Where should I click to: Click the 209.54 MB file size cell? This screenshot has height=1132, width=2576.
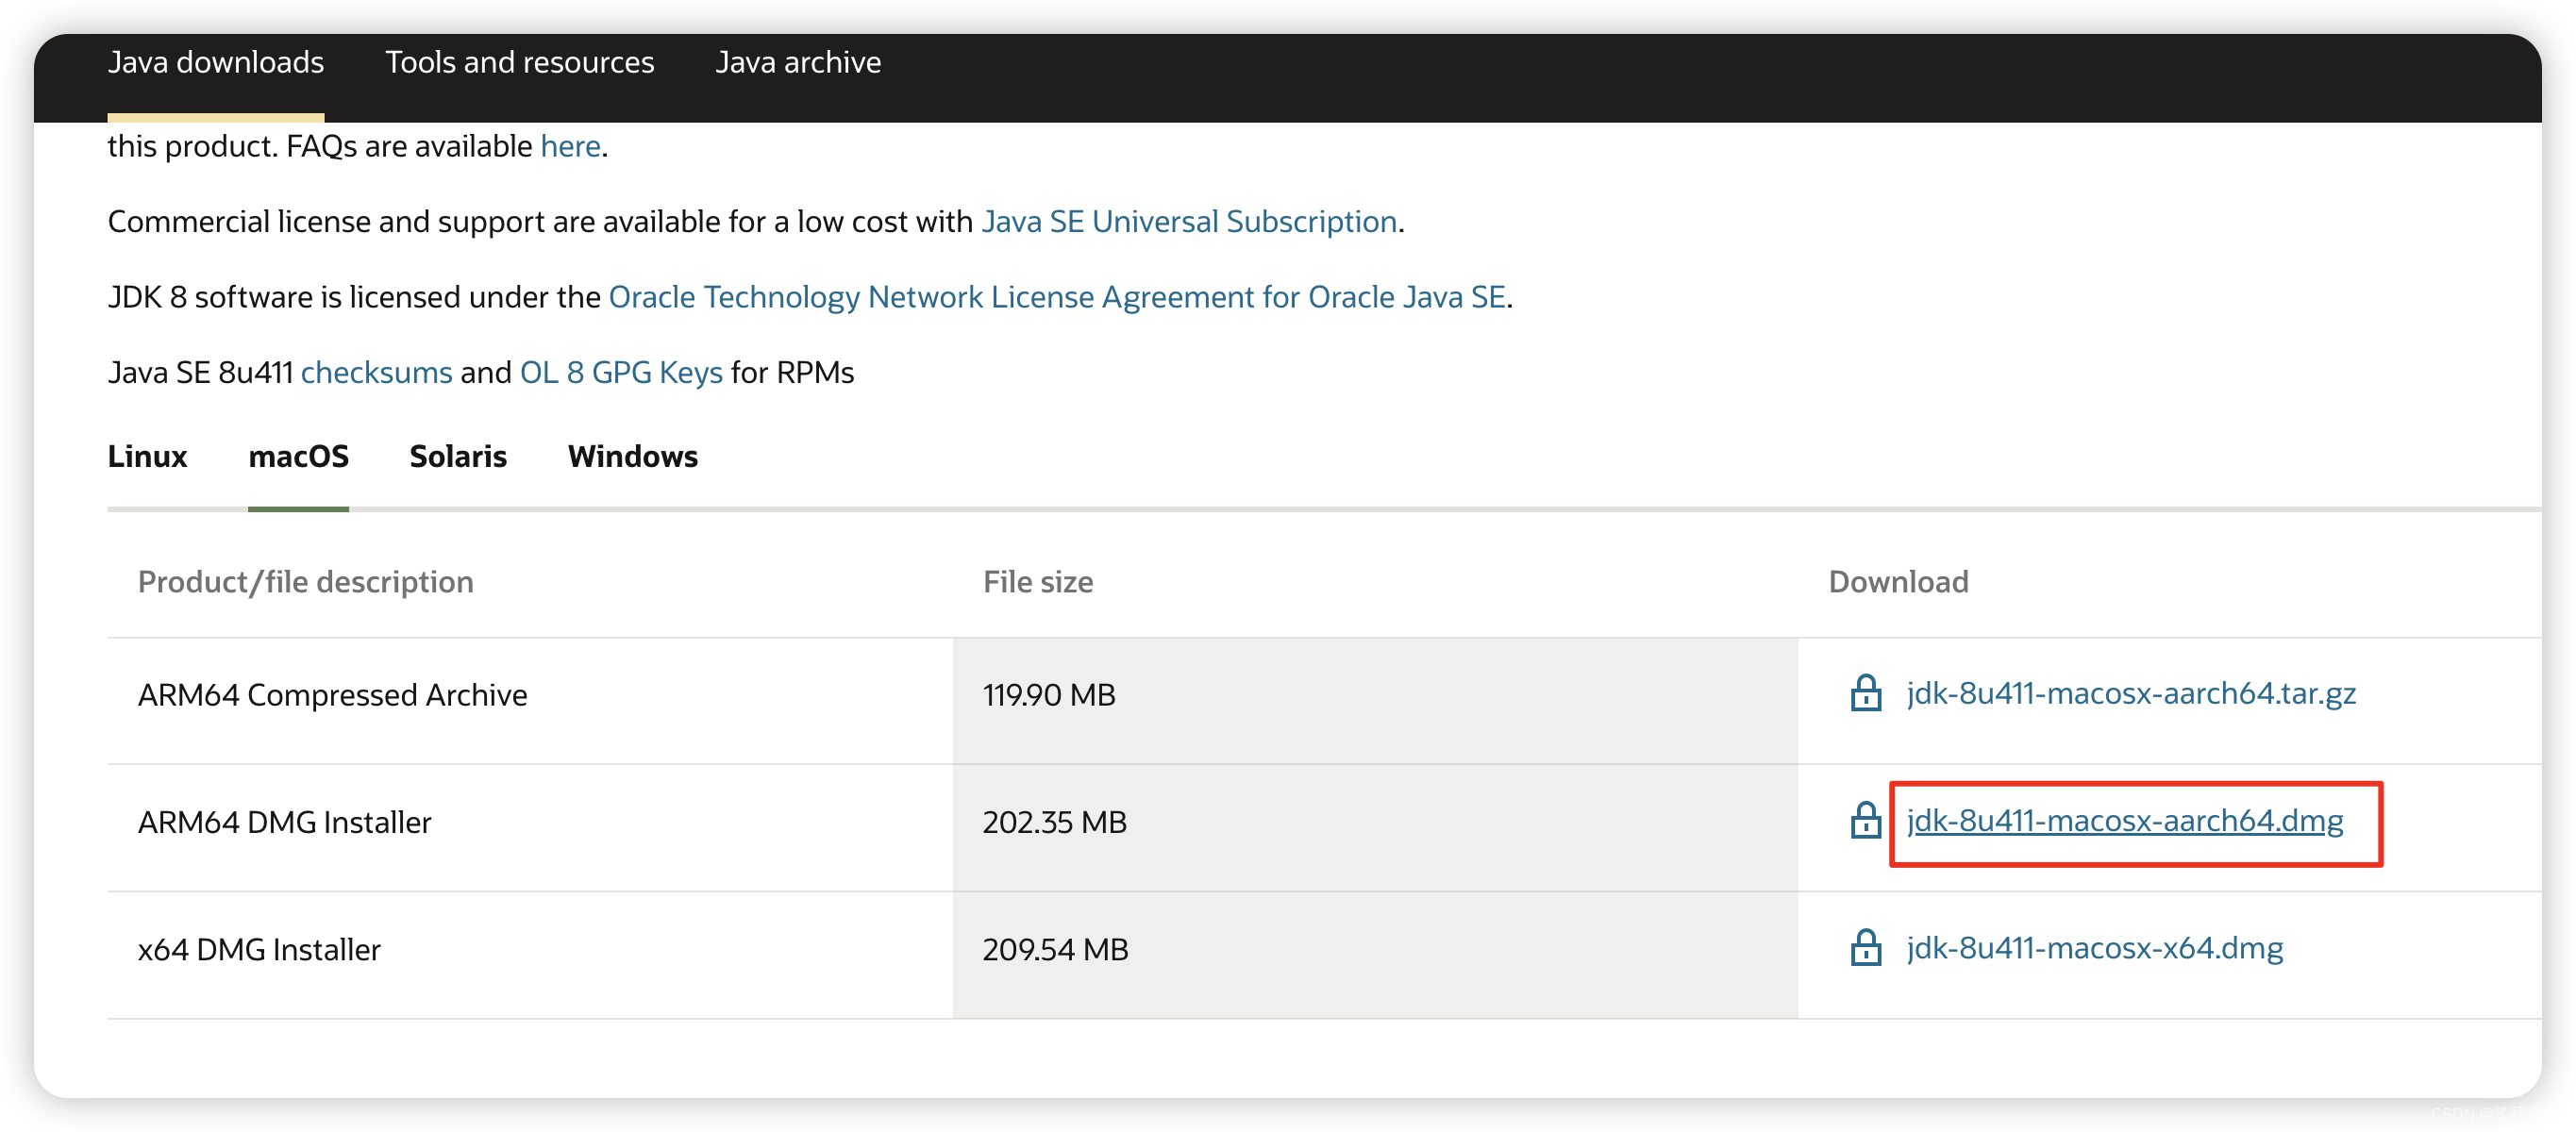[1055, 949]
